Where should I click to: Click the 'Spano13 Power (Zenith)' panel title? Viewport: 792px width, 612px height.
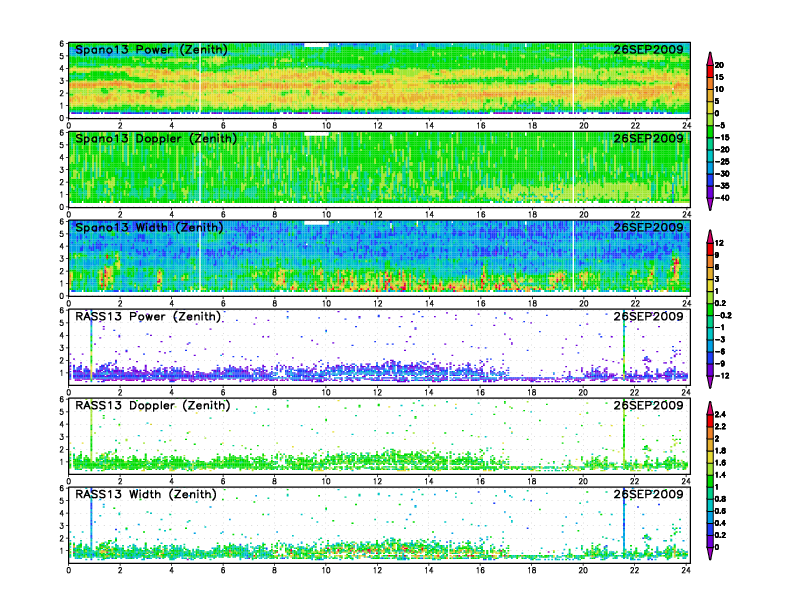[x=151, y=50]
